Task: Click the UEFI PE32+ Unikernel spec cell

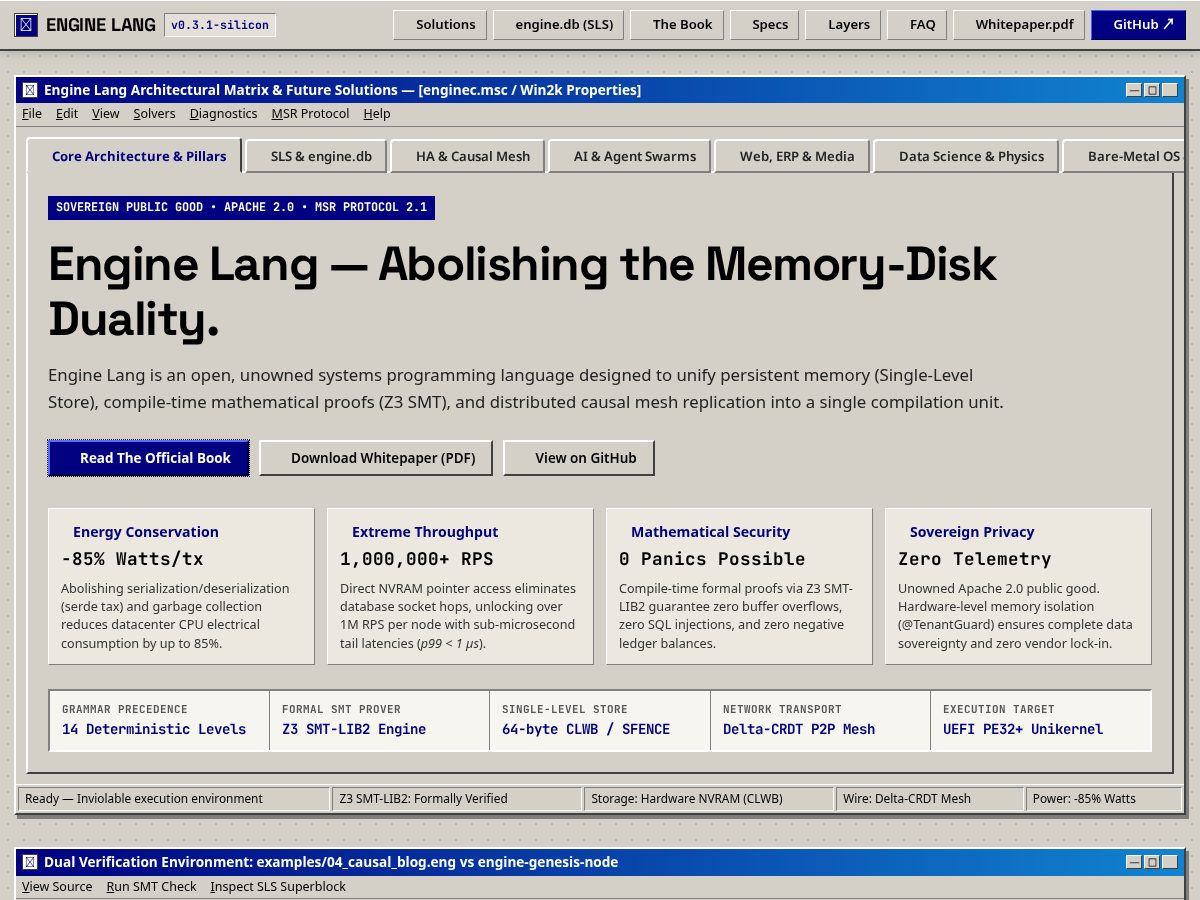Action: (1041, 720)
